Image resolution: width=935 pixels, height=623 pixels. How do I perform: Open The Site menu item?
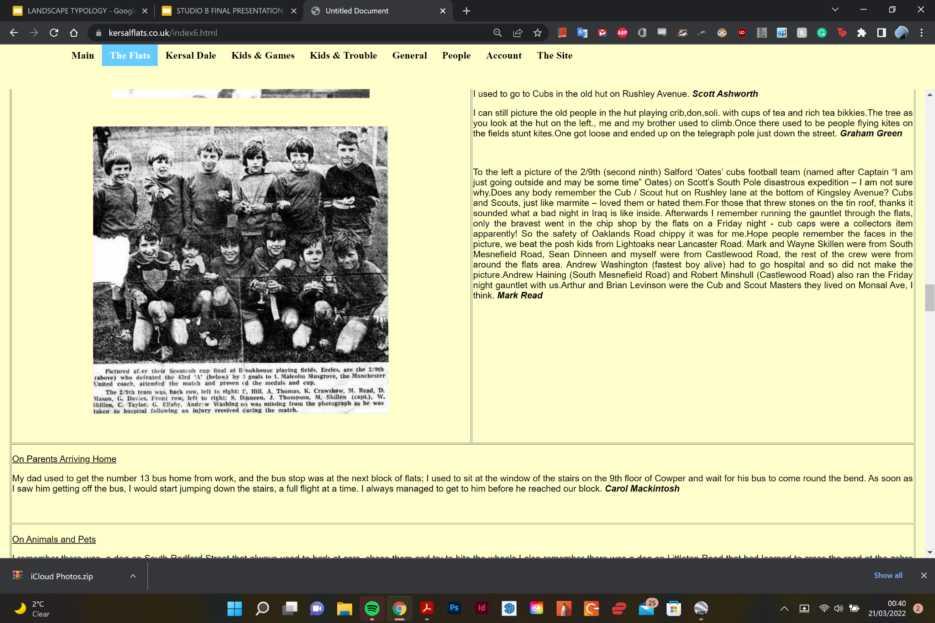point(555,55)
